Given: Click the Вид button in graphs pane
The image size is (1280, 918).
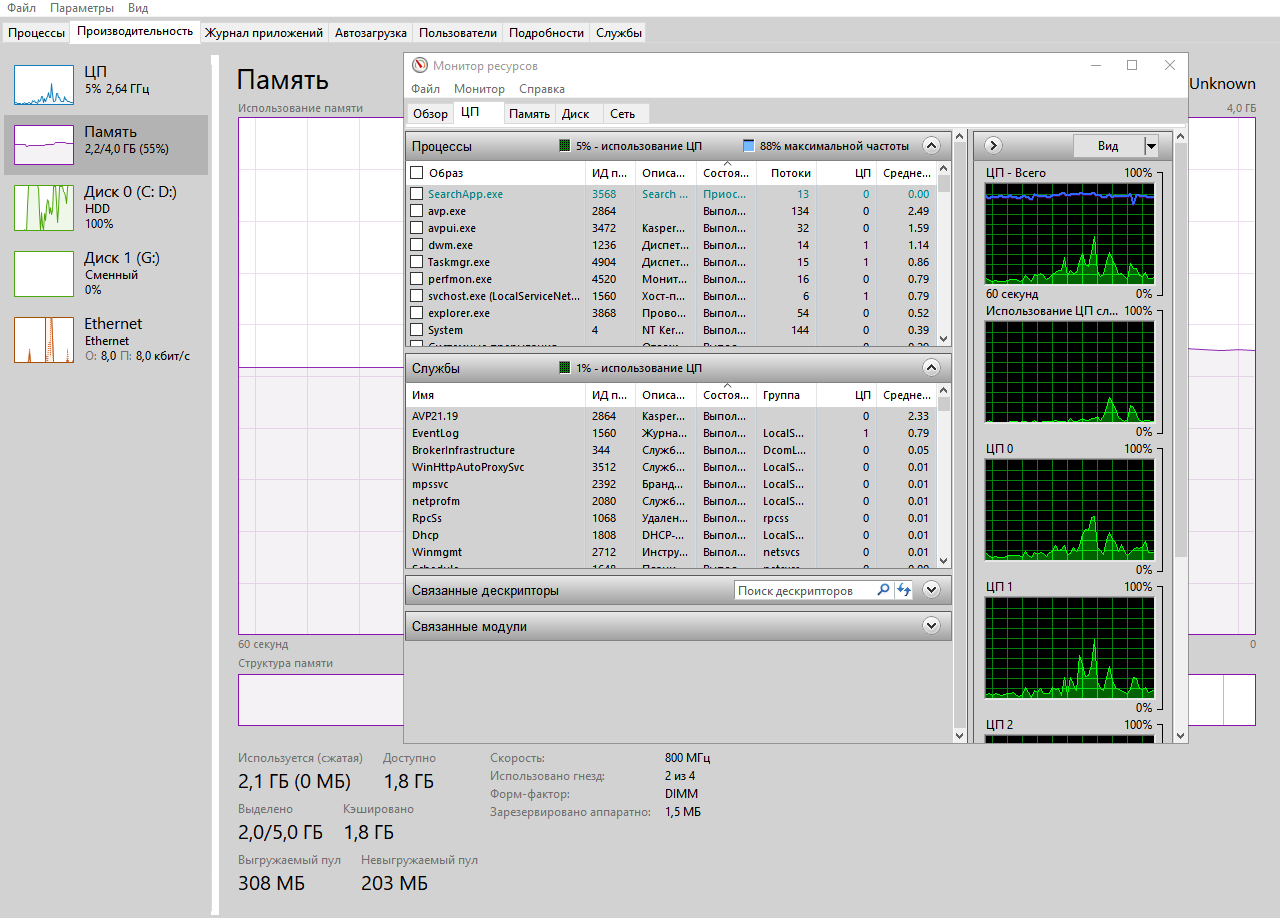Looking at the screenshot, I should click(1108, 146).
